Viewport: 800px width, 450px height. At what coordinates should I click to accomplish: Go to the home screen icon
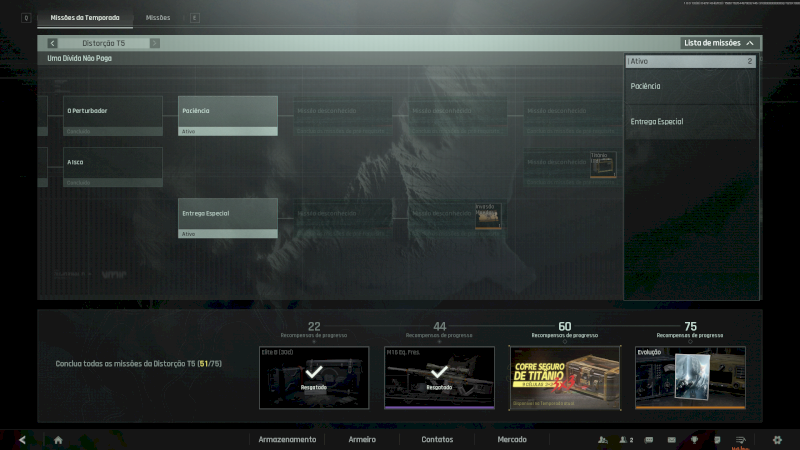pyautogui.click(x=58, y=439)
